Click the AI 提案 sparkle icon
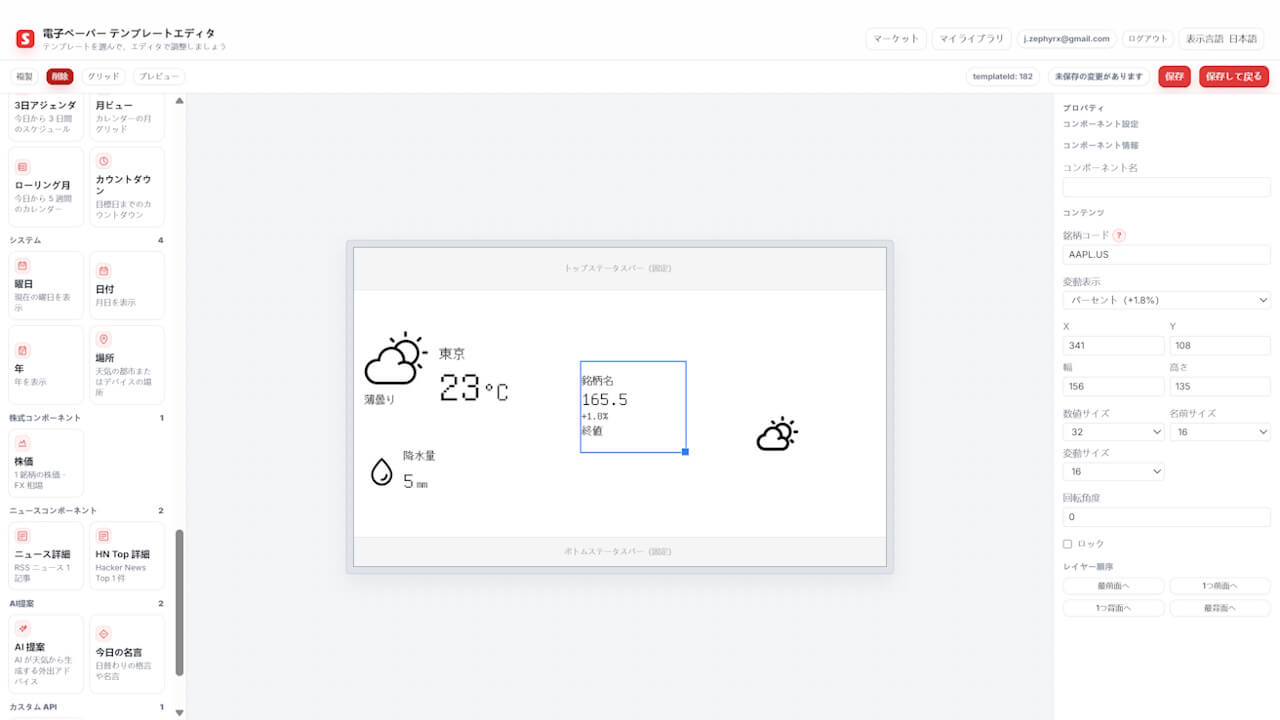 click(x=23, y=629)
